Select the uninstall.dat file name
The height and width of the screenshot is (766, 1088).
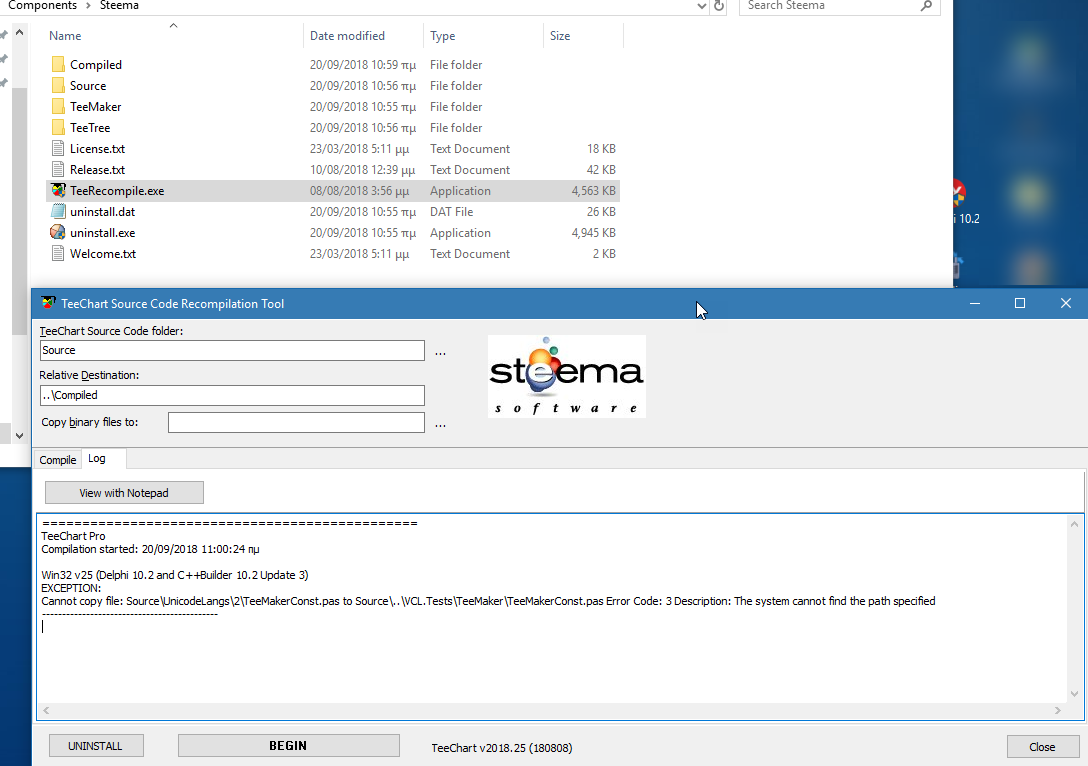pos(103,212)
